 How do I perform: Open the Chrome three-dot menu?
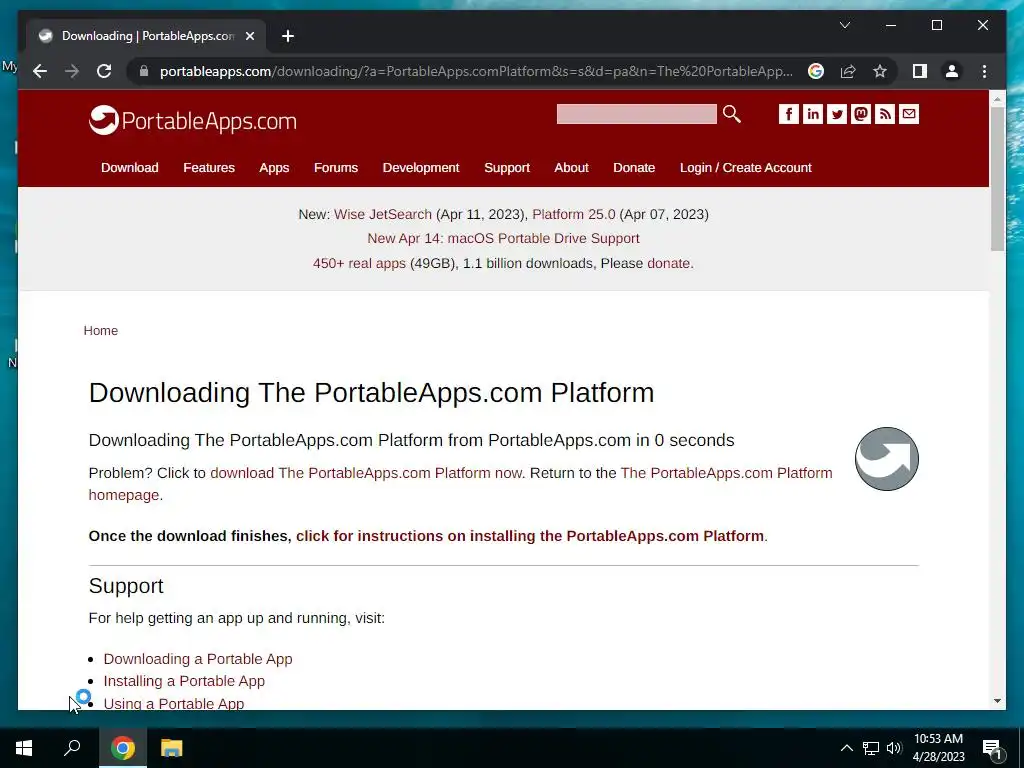click(984, 71)
